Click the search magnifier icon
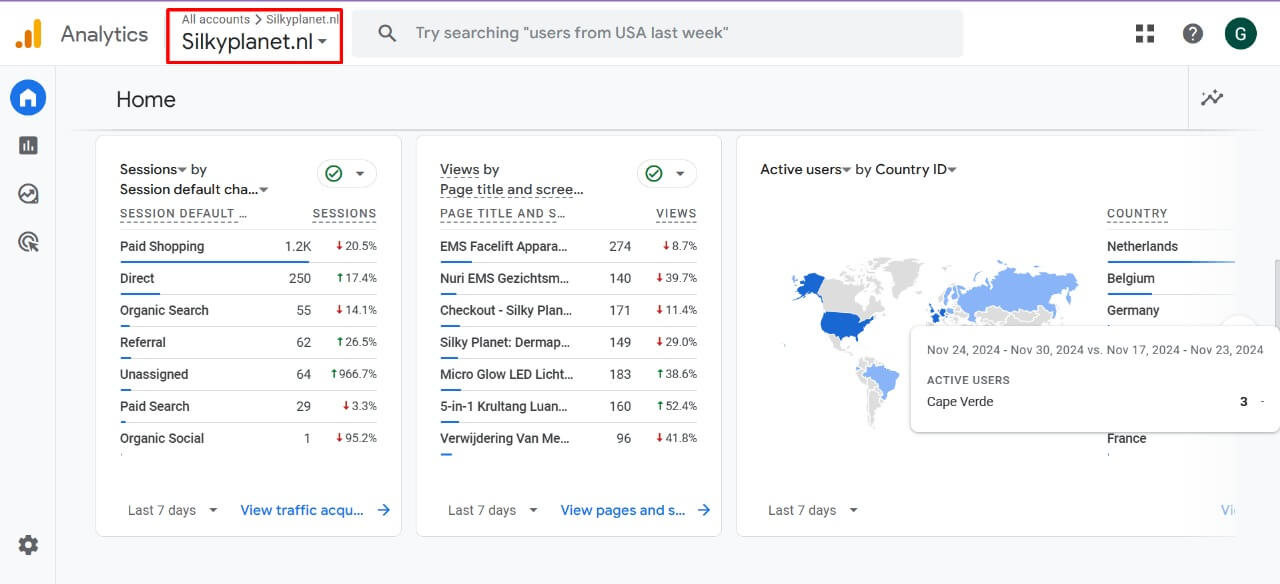Viewport: 1280px width, 584px height. [x=387, y=34]
